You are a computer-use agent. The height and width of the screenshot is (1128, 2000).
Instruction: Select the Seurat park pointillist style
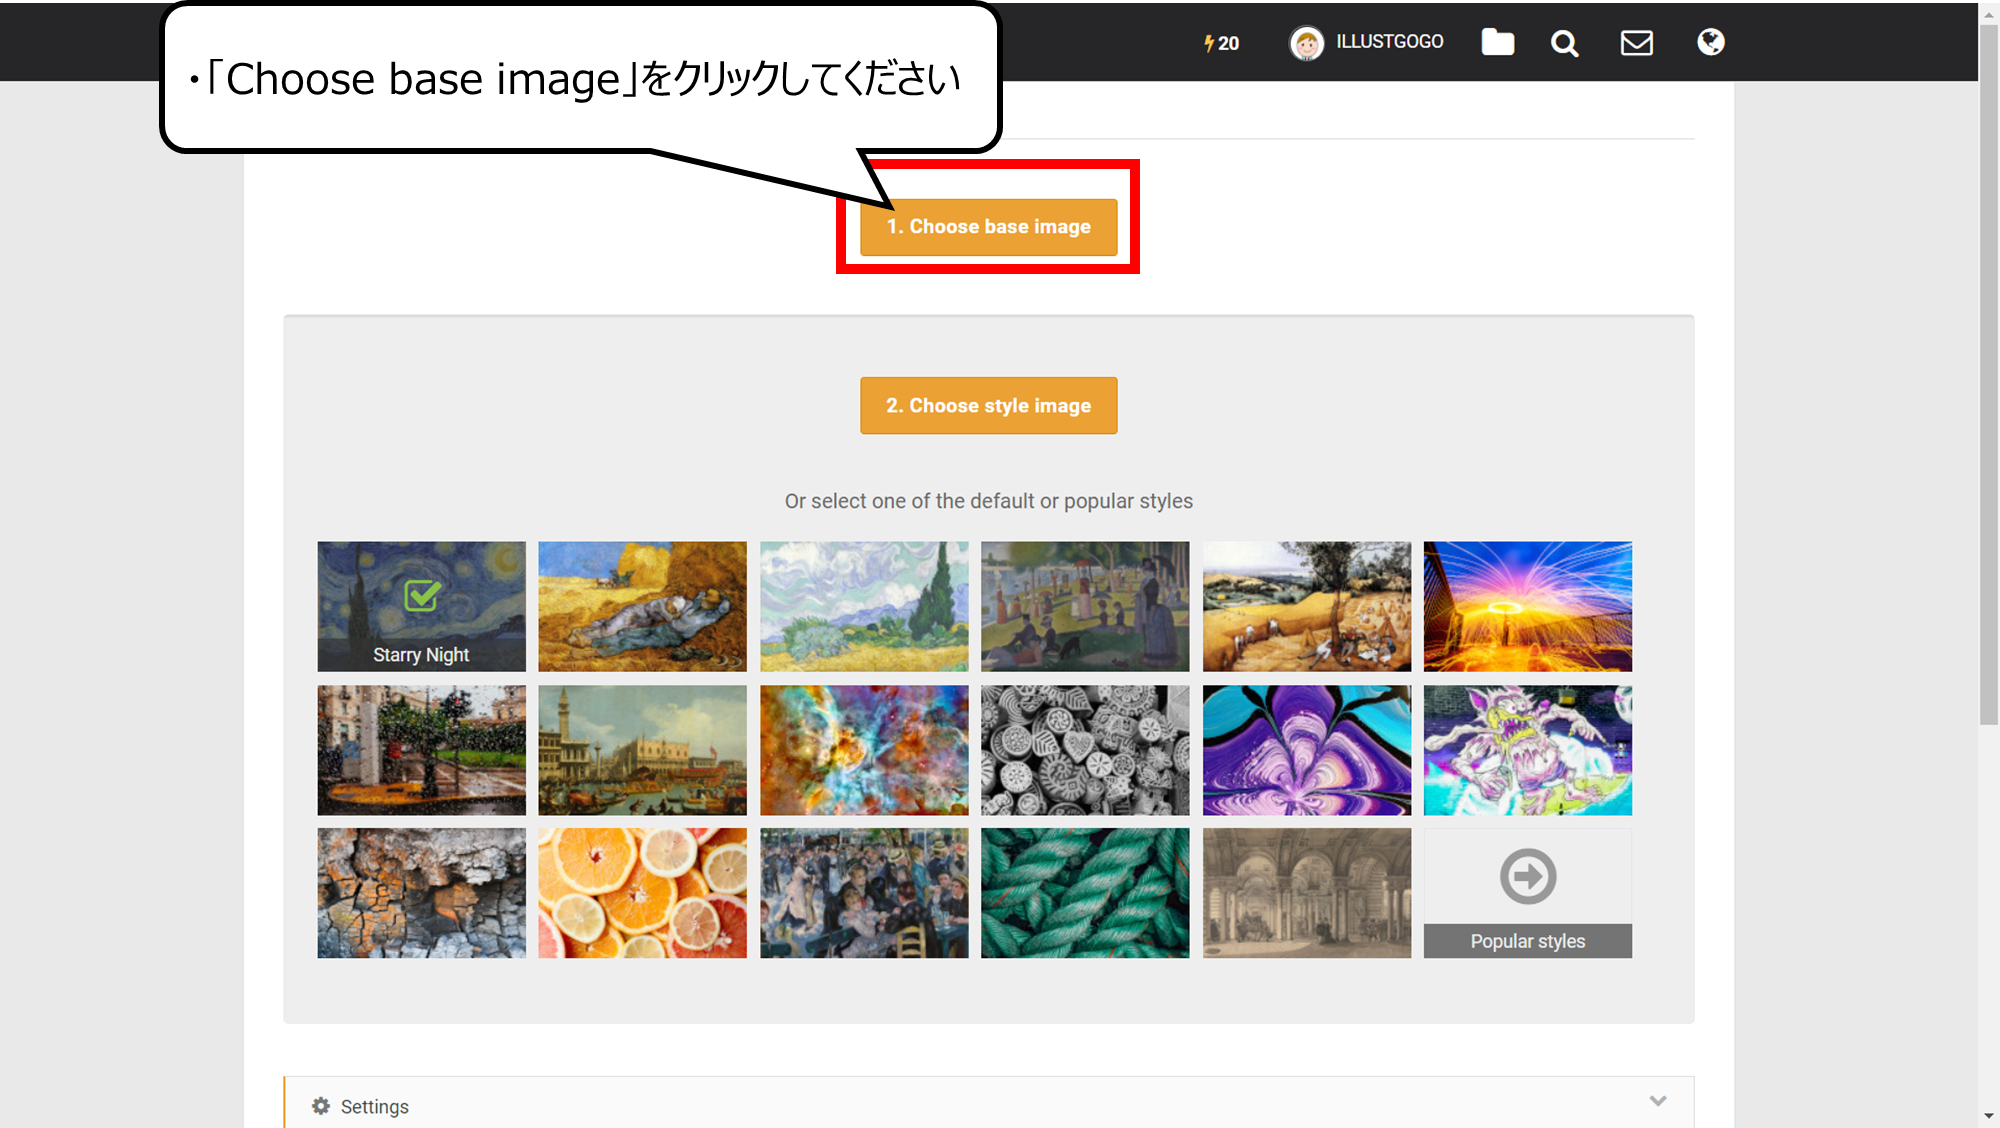(x=1085, y=607)
